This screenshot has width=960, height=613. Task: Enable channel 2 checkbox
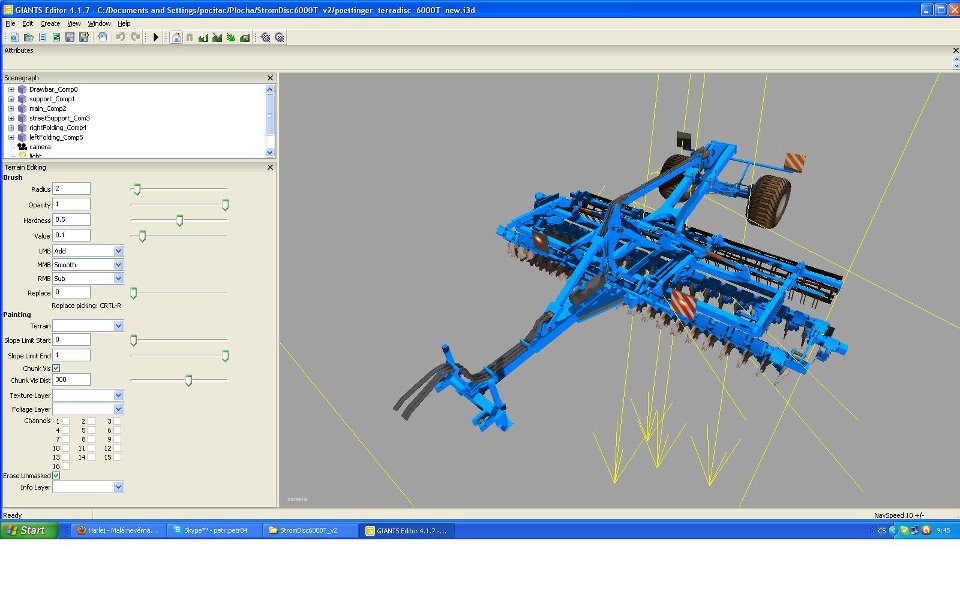point(91,421)
